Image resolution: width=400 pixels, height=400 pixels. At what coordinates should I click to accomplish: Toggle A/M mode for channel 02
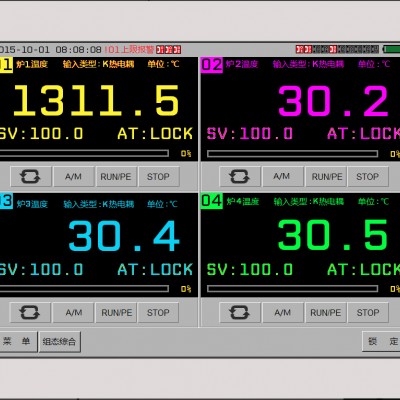[283, 177]
